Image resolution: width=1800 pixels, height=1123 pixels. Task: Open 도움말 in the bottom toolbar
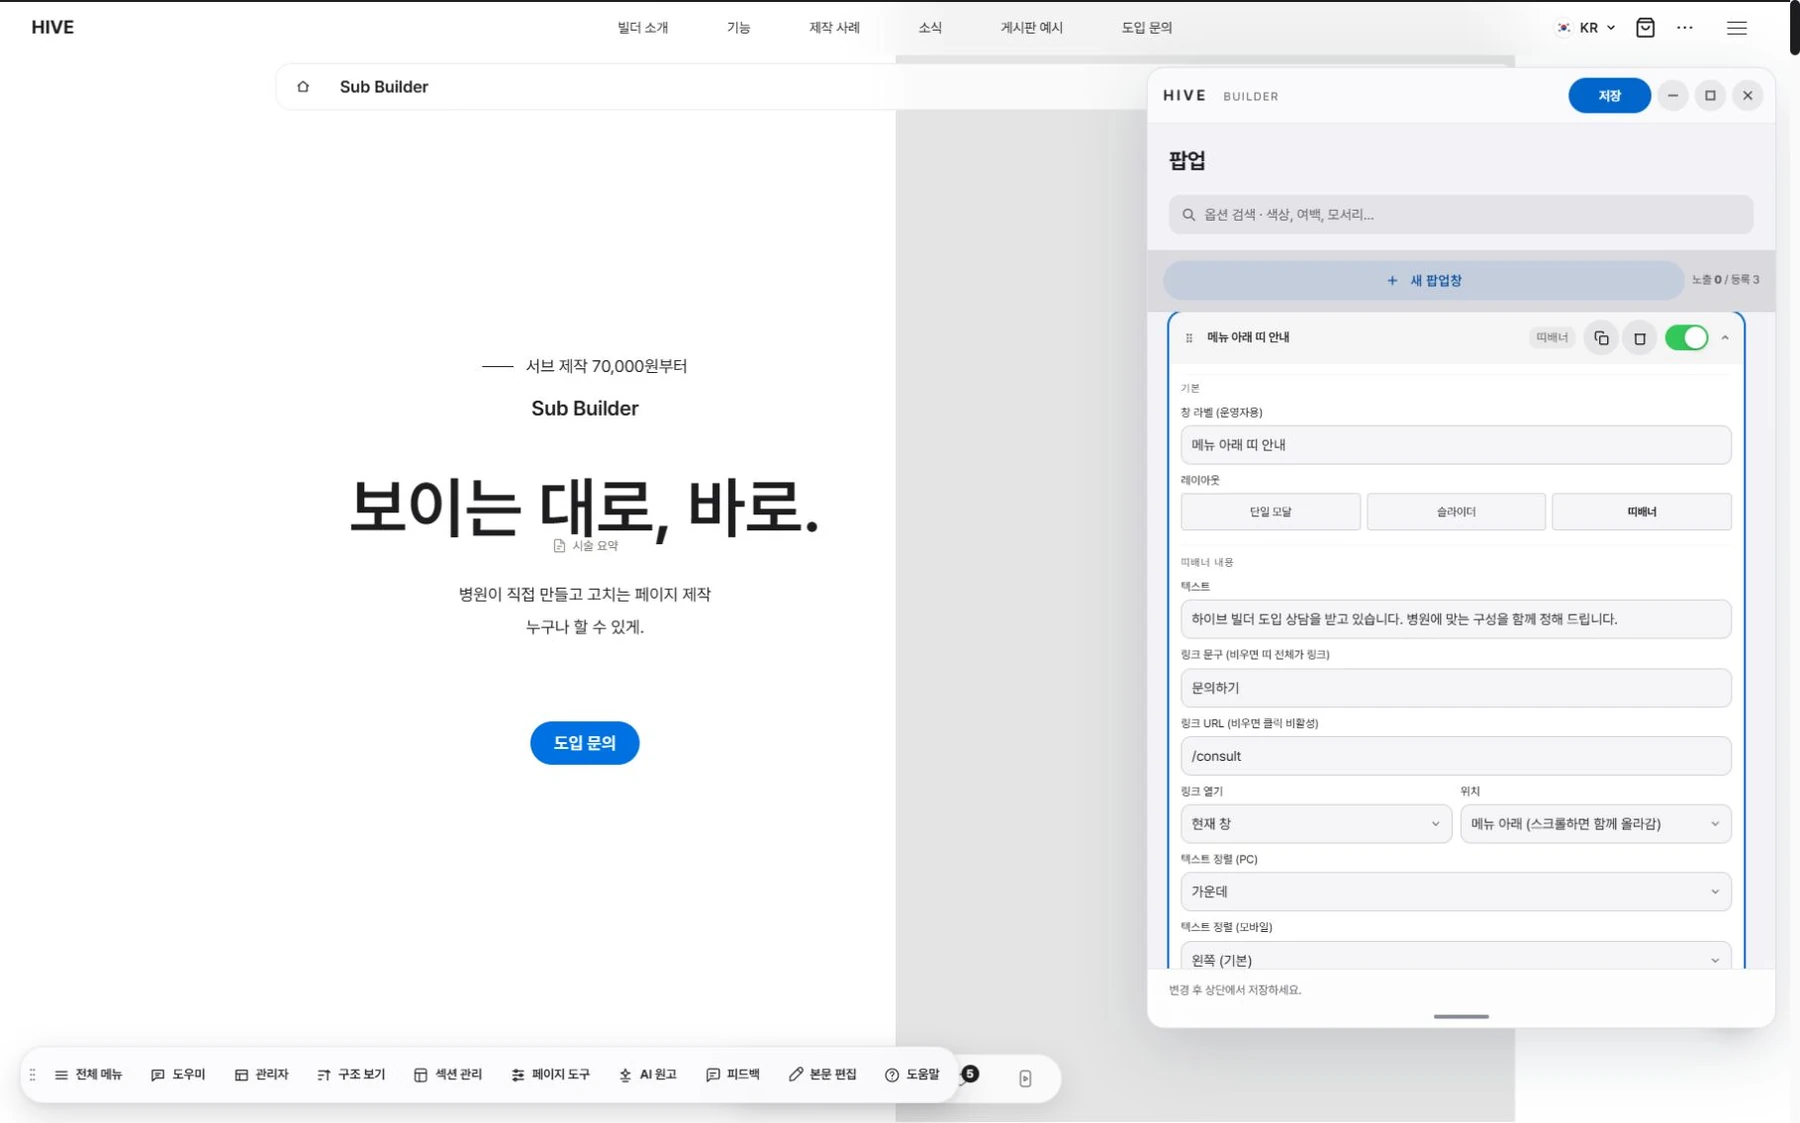point(912,1075)
